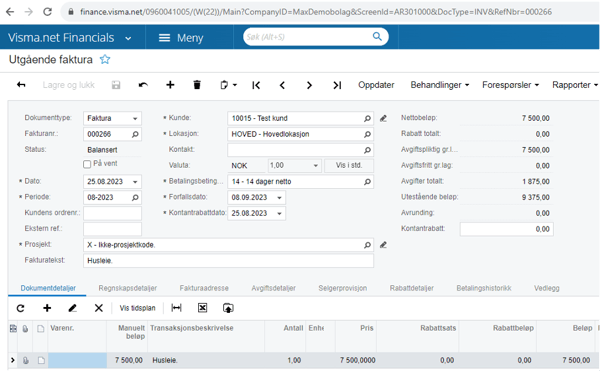Add a new row in details grid
The width and height of the screenshot is (600, 371).
pos(47,308)
